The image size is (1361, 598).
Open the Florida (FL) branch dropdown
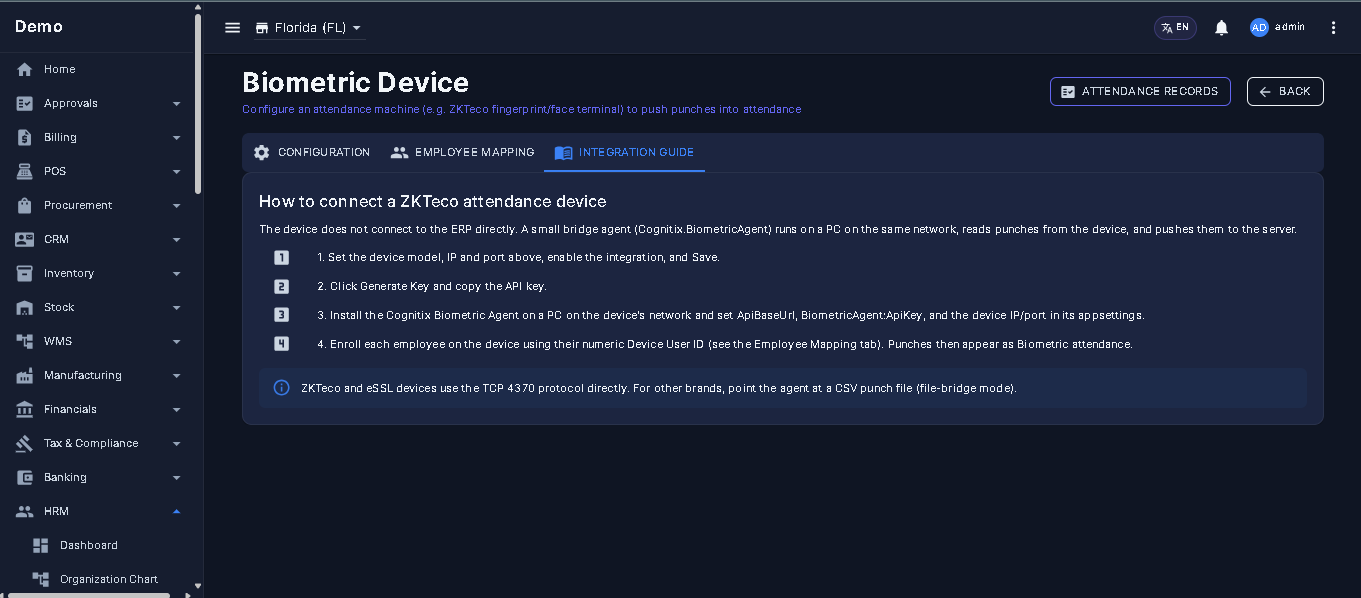(309, 28)
